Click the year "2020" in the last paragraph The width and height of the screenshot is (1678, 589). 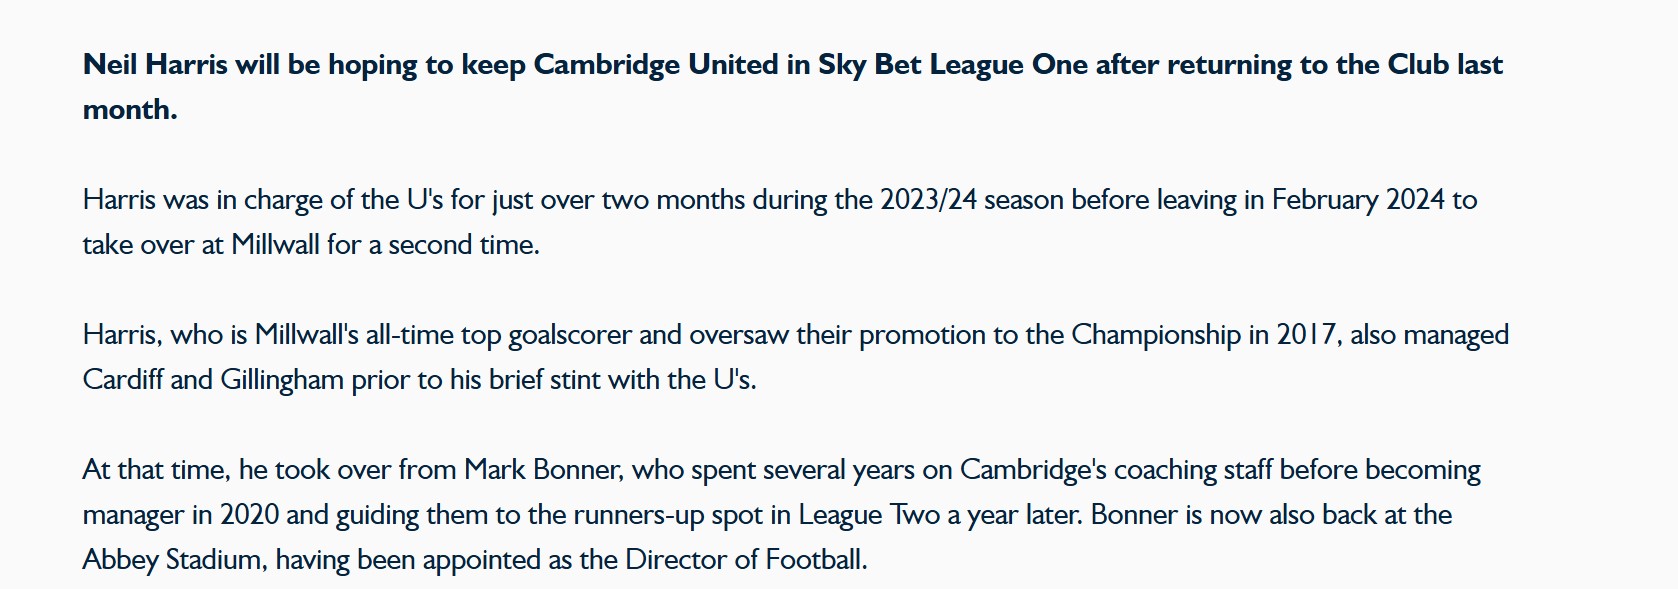tap(249, 515)
